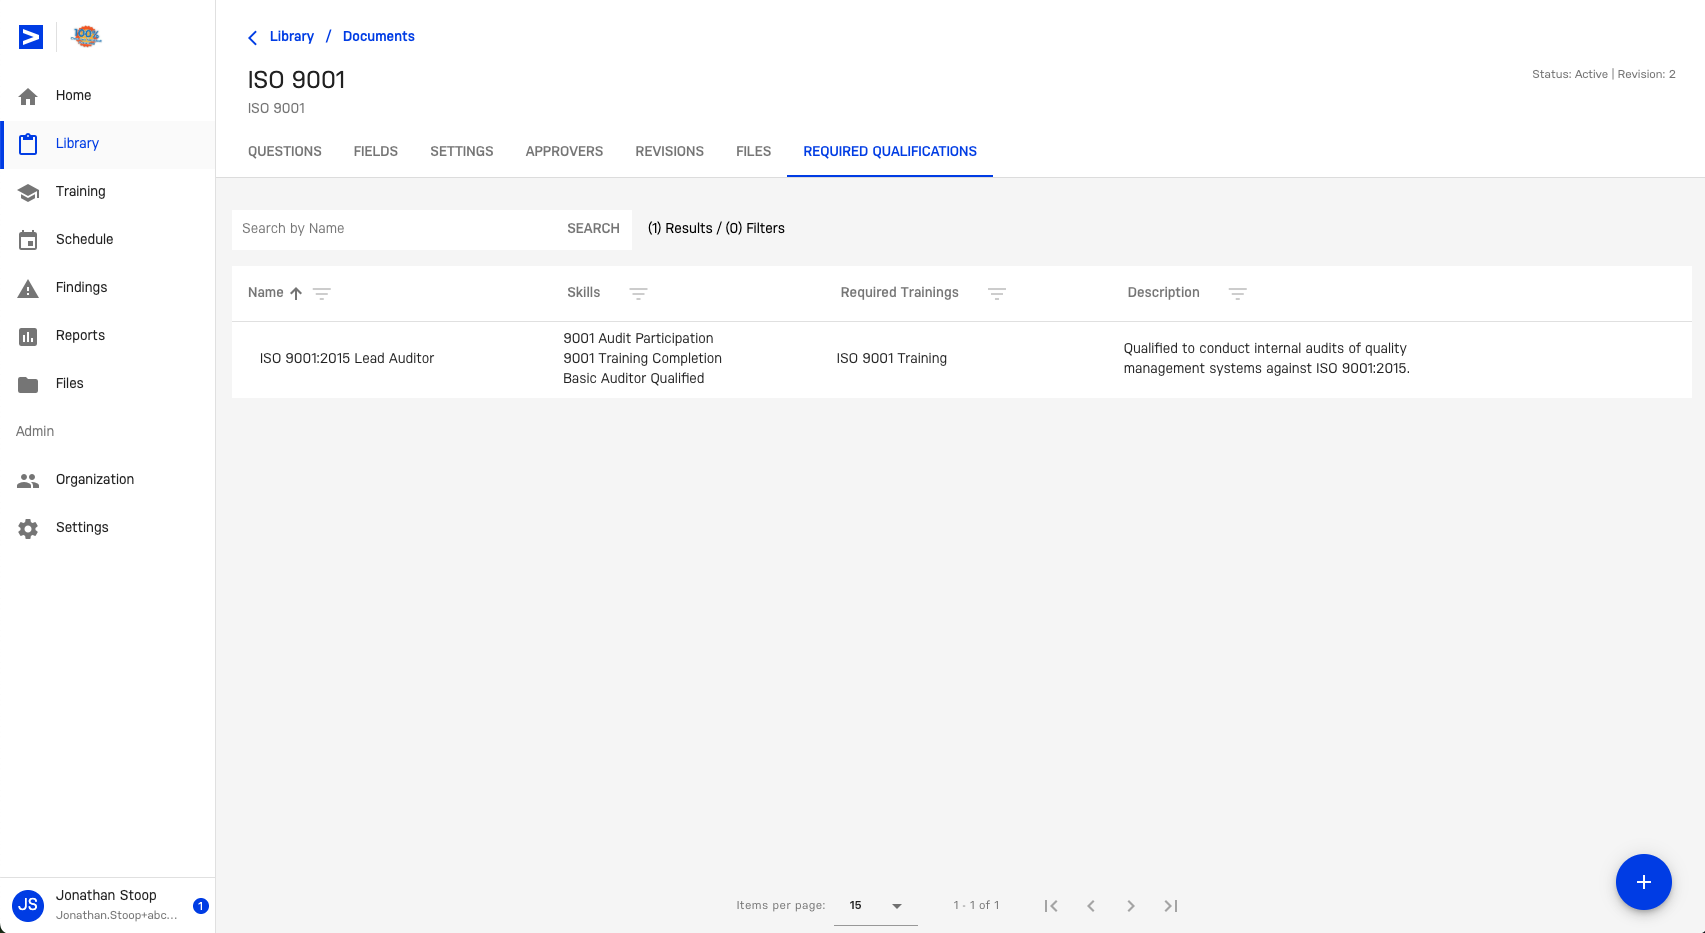Select the Required Qualifications tab
1705x933 pixels.
click(x=890, y=152)
